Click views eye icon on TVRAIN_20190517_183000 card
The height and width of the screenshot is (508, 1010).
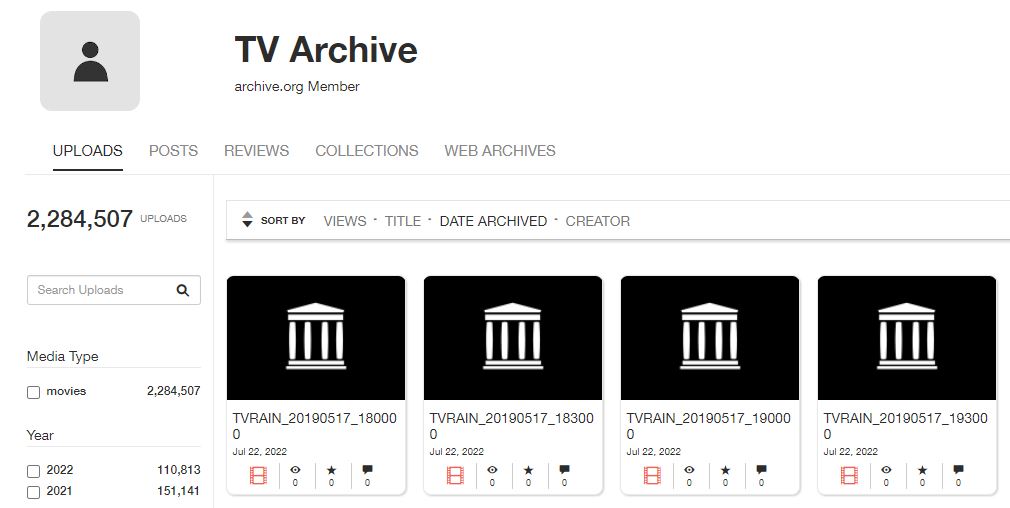pos(493,470)
